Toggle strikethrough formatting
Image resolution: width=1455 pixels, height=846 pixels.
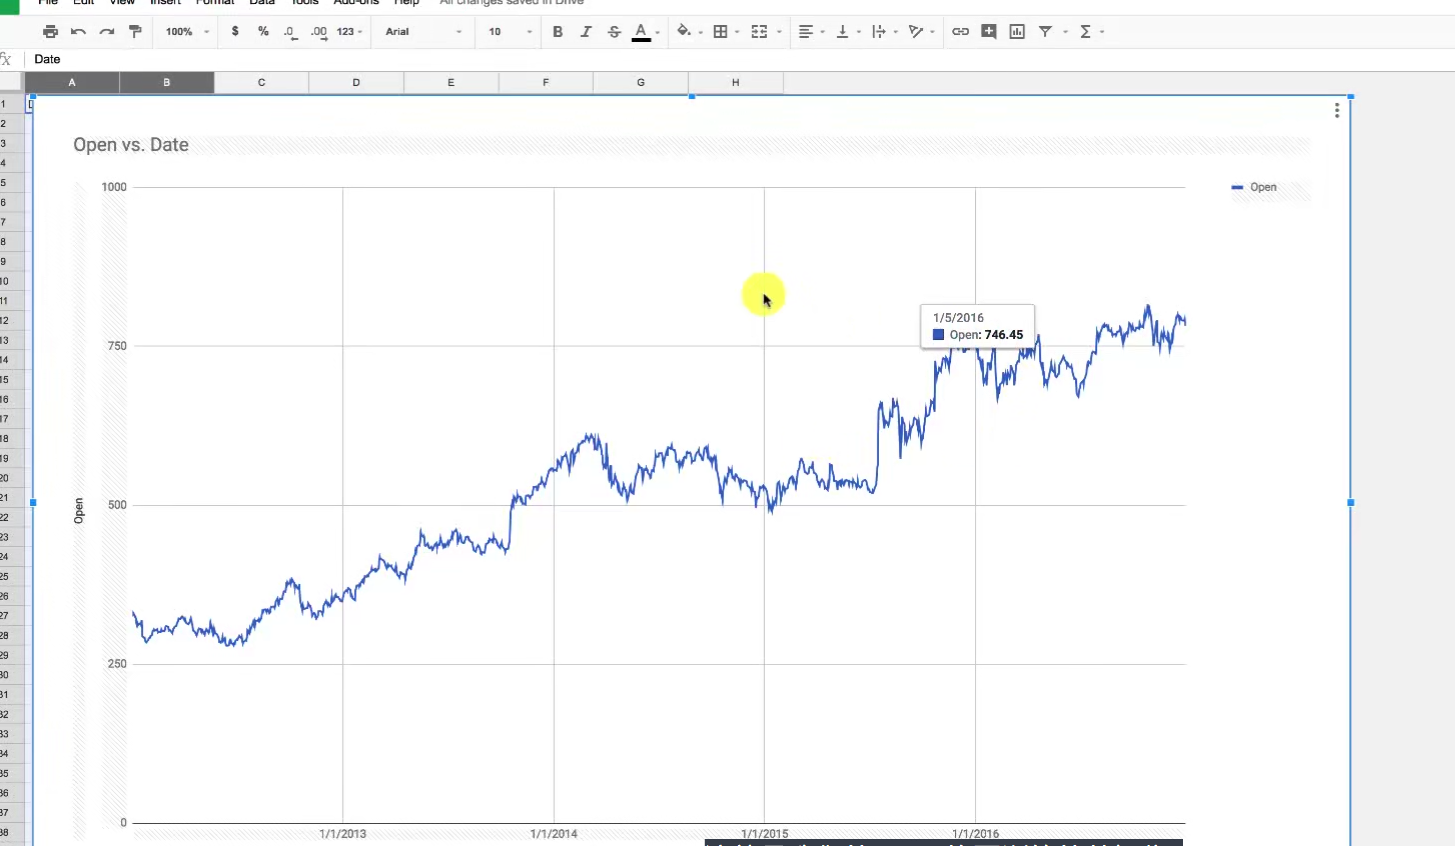pyautogui.click(x=614, y=32)
